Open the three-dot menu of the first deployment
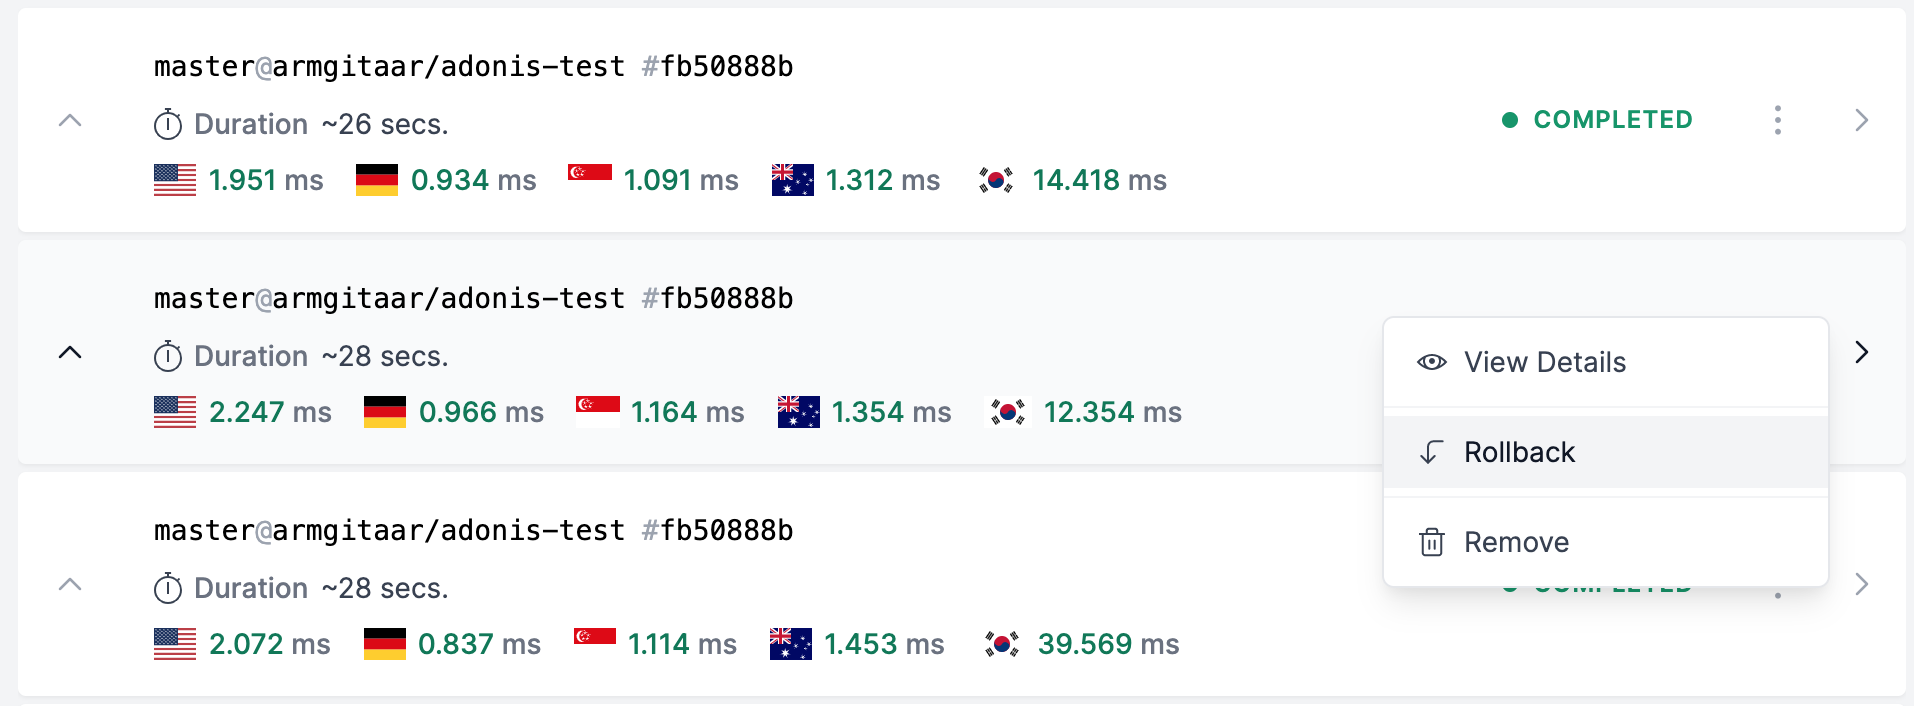This screenshot has width=1914, height=706. click(x=1777, y=120)
